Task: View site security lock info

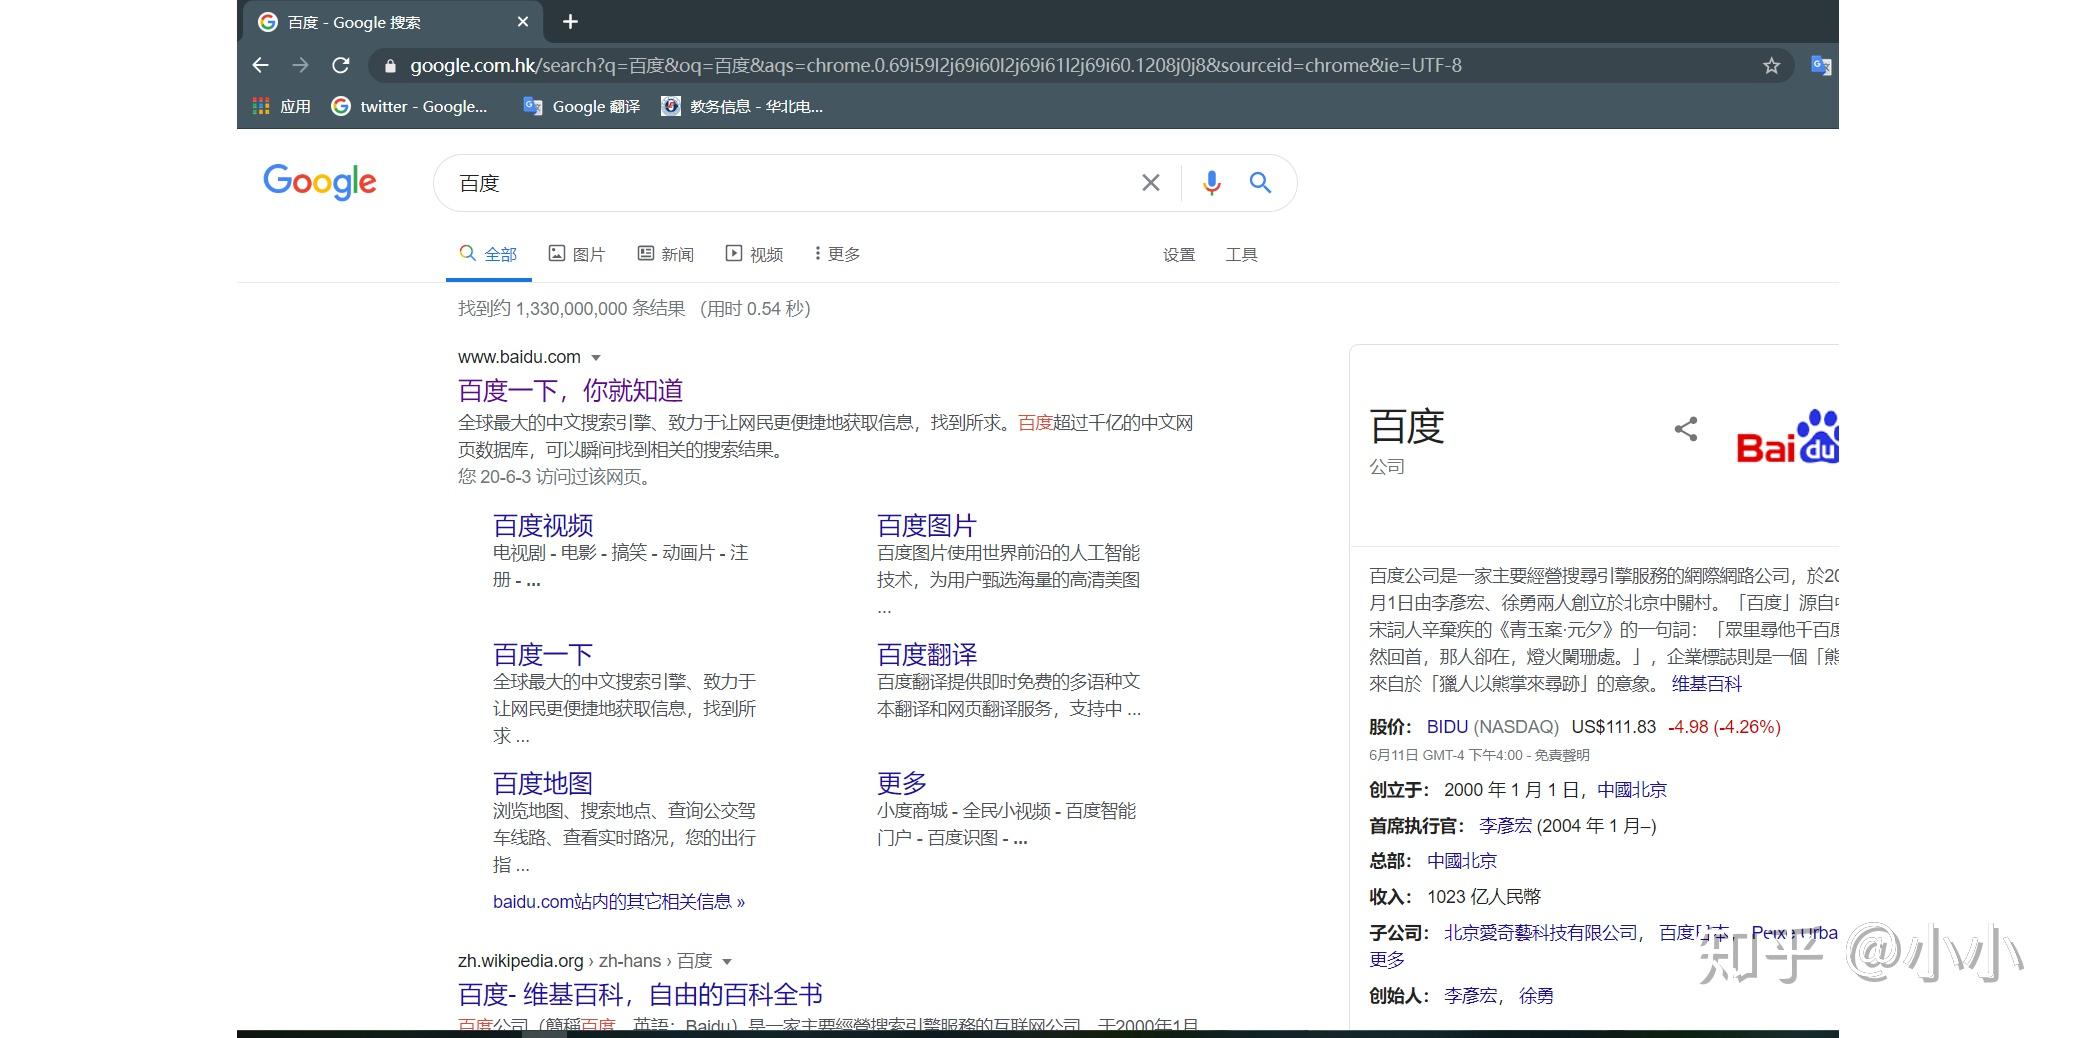Action: click(x=389, y=66)
